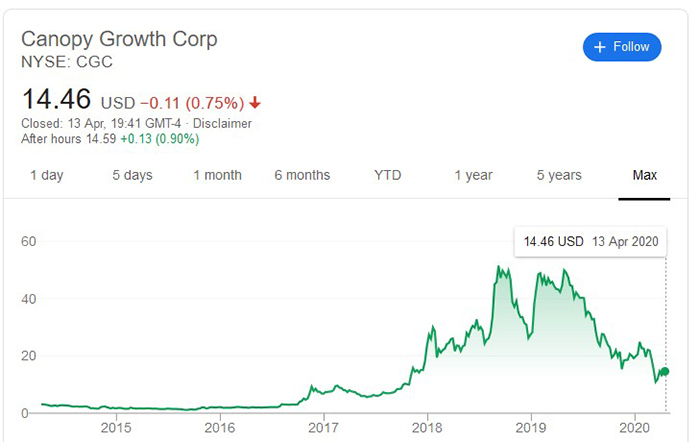Click the red down arrow price indicator
Viewport: 700px width, 442px height.
(x=256, y=102)
